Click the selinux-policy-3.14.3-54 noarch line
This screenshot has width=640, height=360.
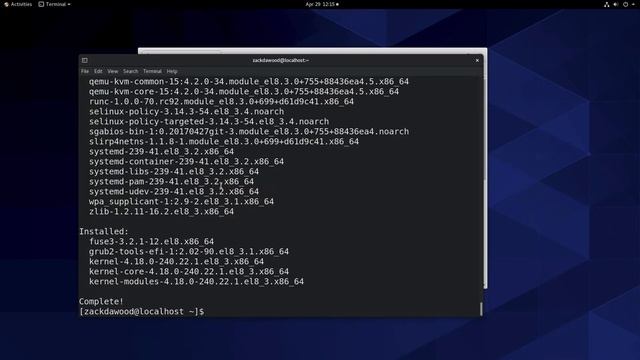pos(186,111)
